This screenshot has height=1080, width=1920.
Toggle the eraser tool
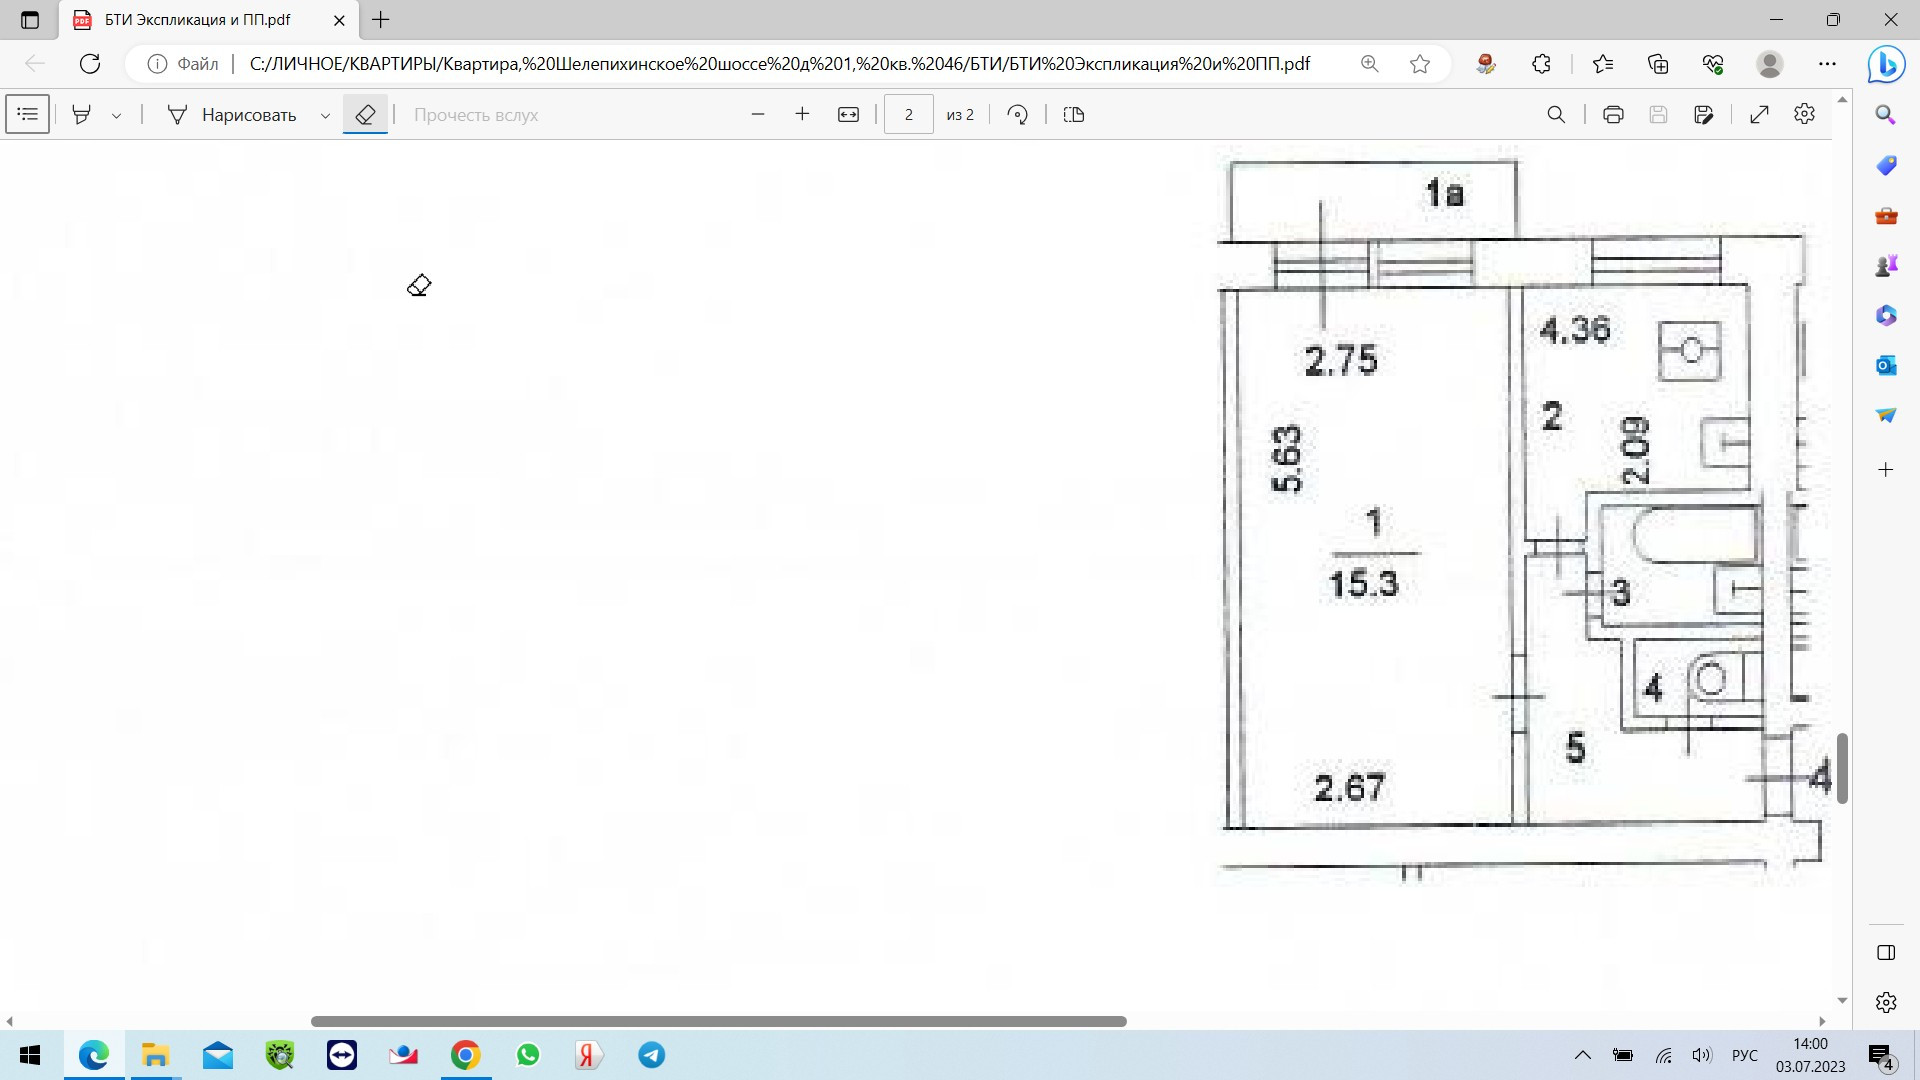365,115
